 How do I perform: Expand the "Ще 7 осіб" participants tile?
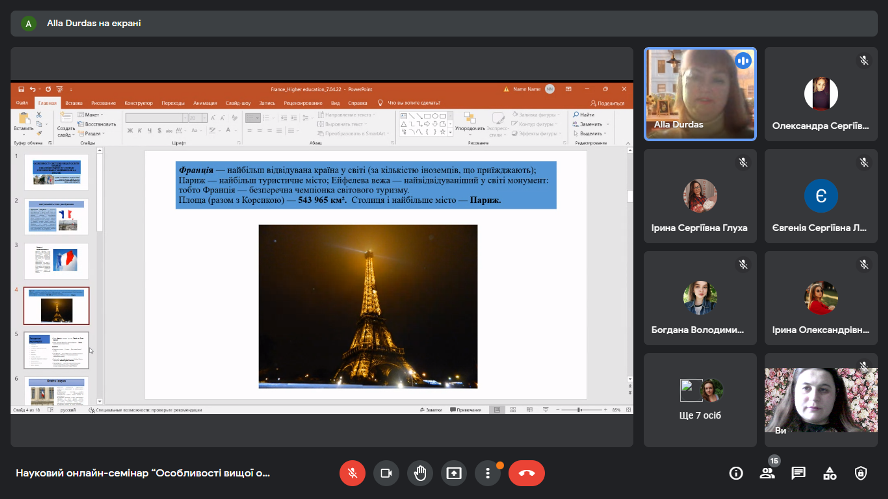[x=700, y=398]
